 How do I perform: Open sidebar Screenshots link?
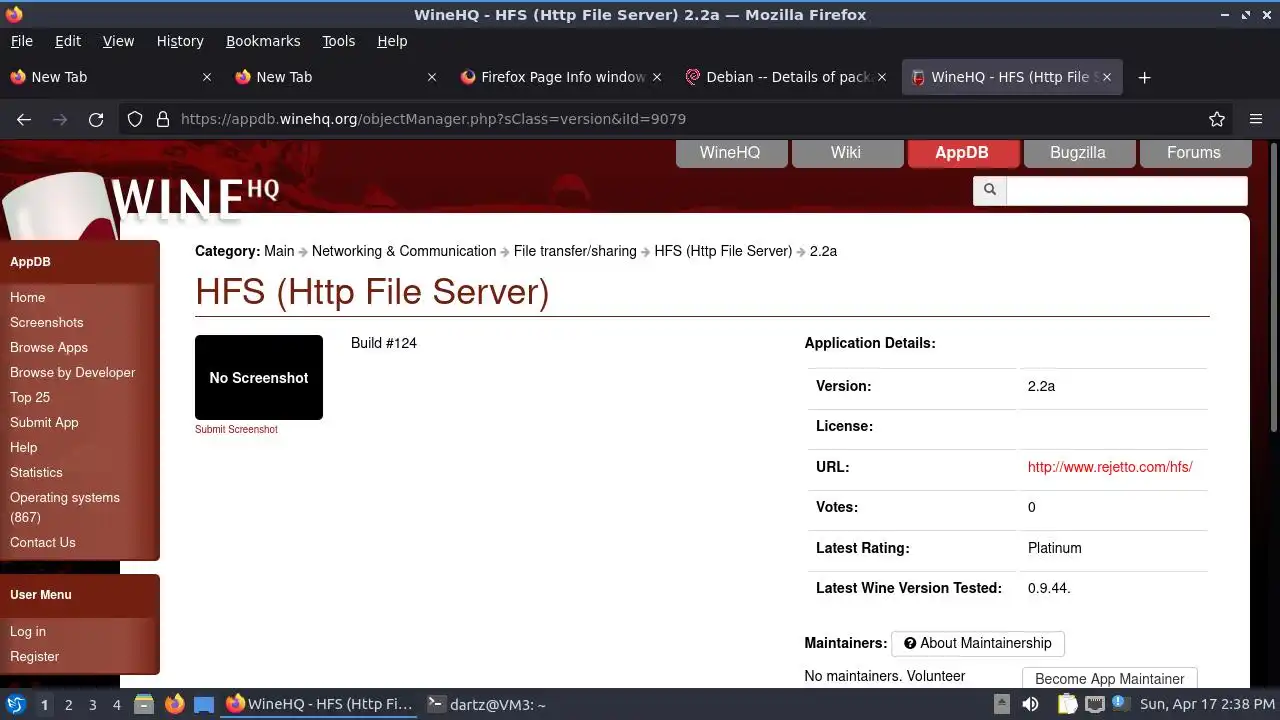47,322
